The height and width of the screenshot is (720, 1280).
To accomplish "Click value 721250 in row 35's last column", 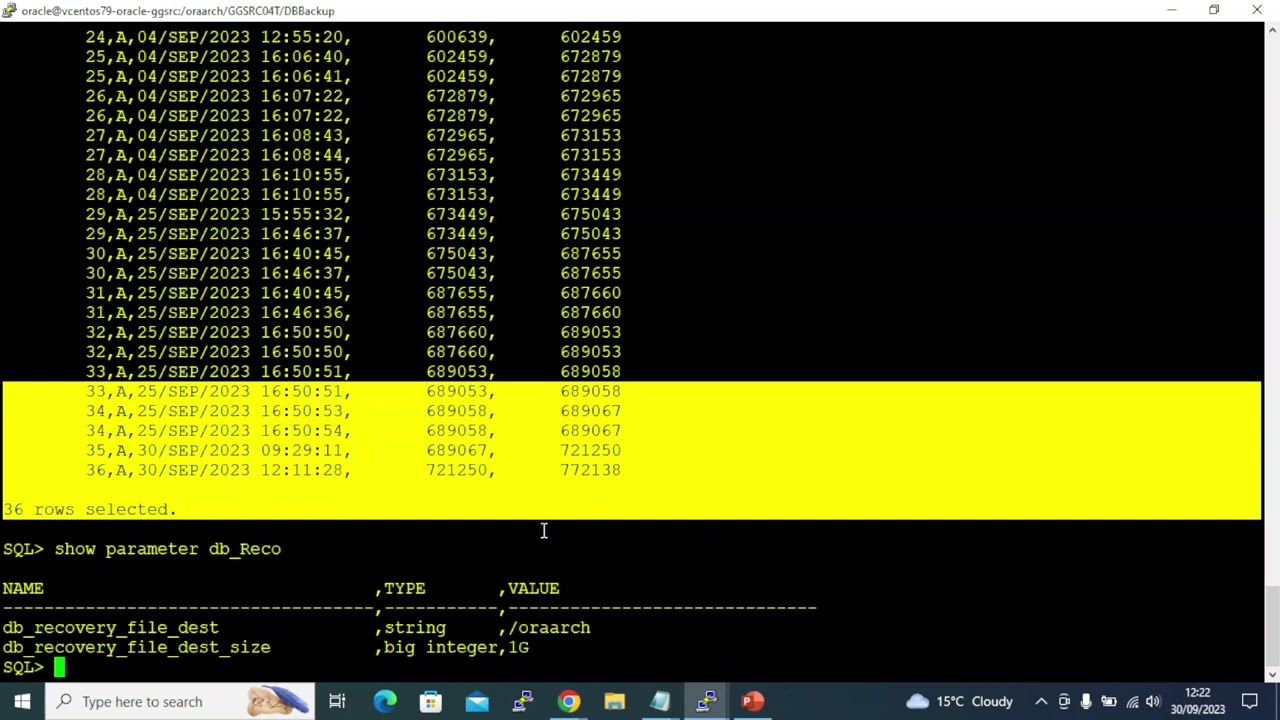I will [591, 450].
